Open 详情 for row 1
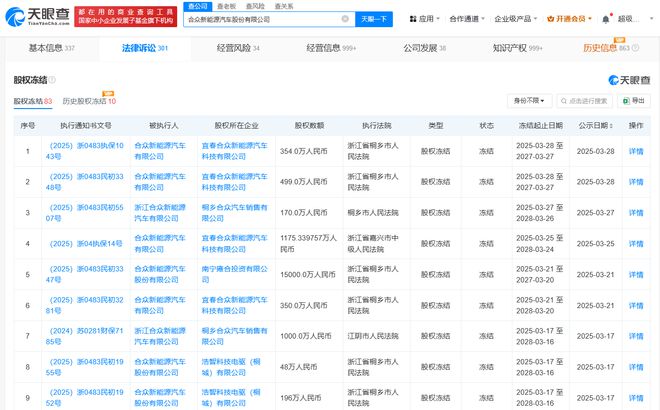The height and width of the screenshot is (410, 660). coord(636,151)
